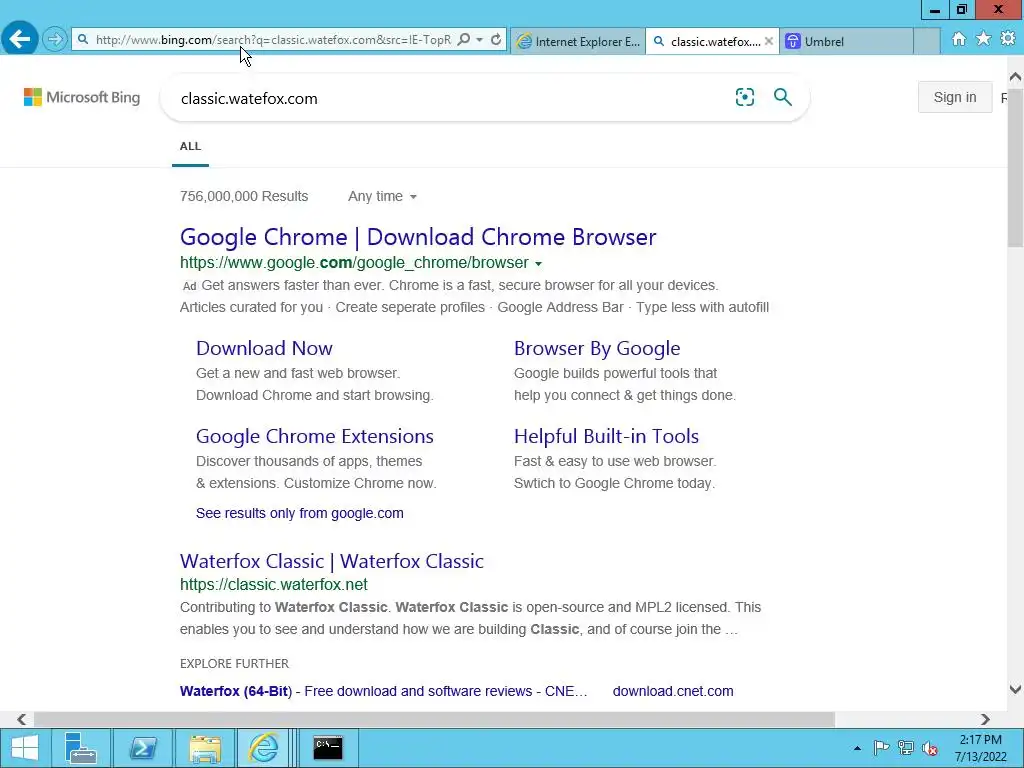This screenshot has width=1024, height=768.
Task: Open File Explorer from the taskbar
Action: pyautogui.click(x=204, y=748)
